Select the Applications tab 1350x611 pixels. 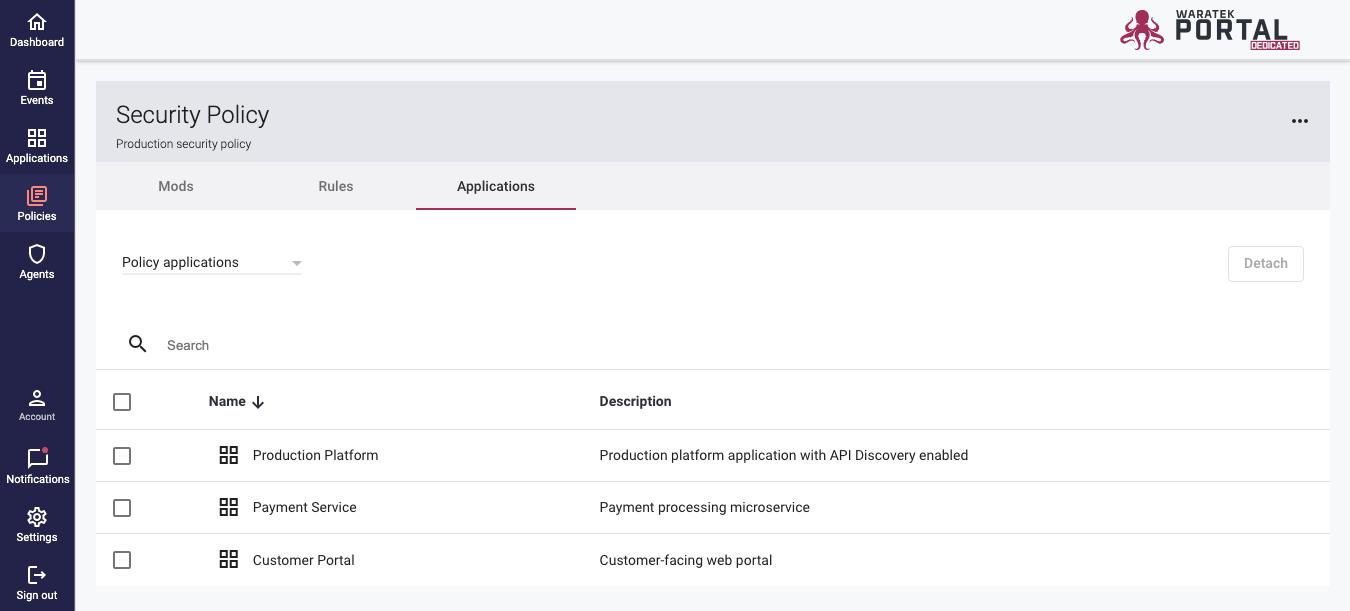(496, 186)
